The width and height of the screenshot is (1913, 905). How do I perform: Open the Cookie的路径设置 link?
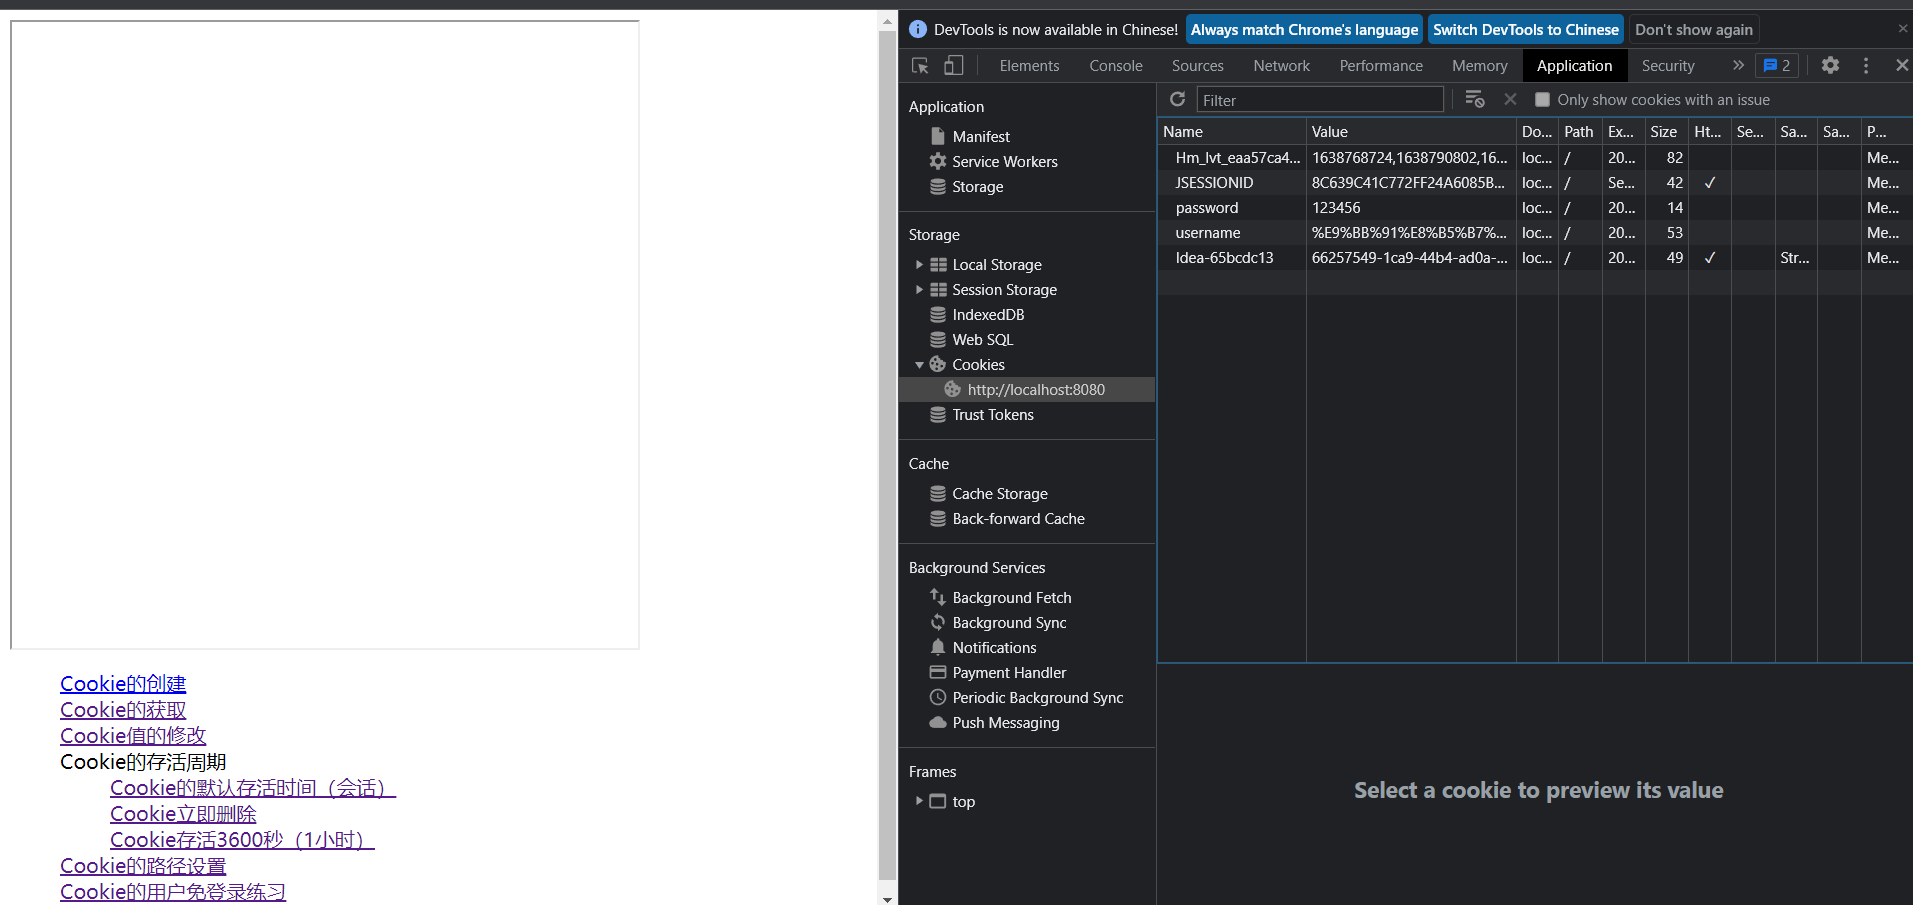143,866
